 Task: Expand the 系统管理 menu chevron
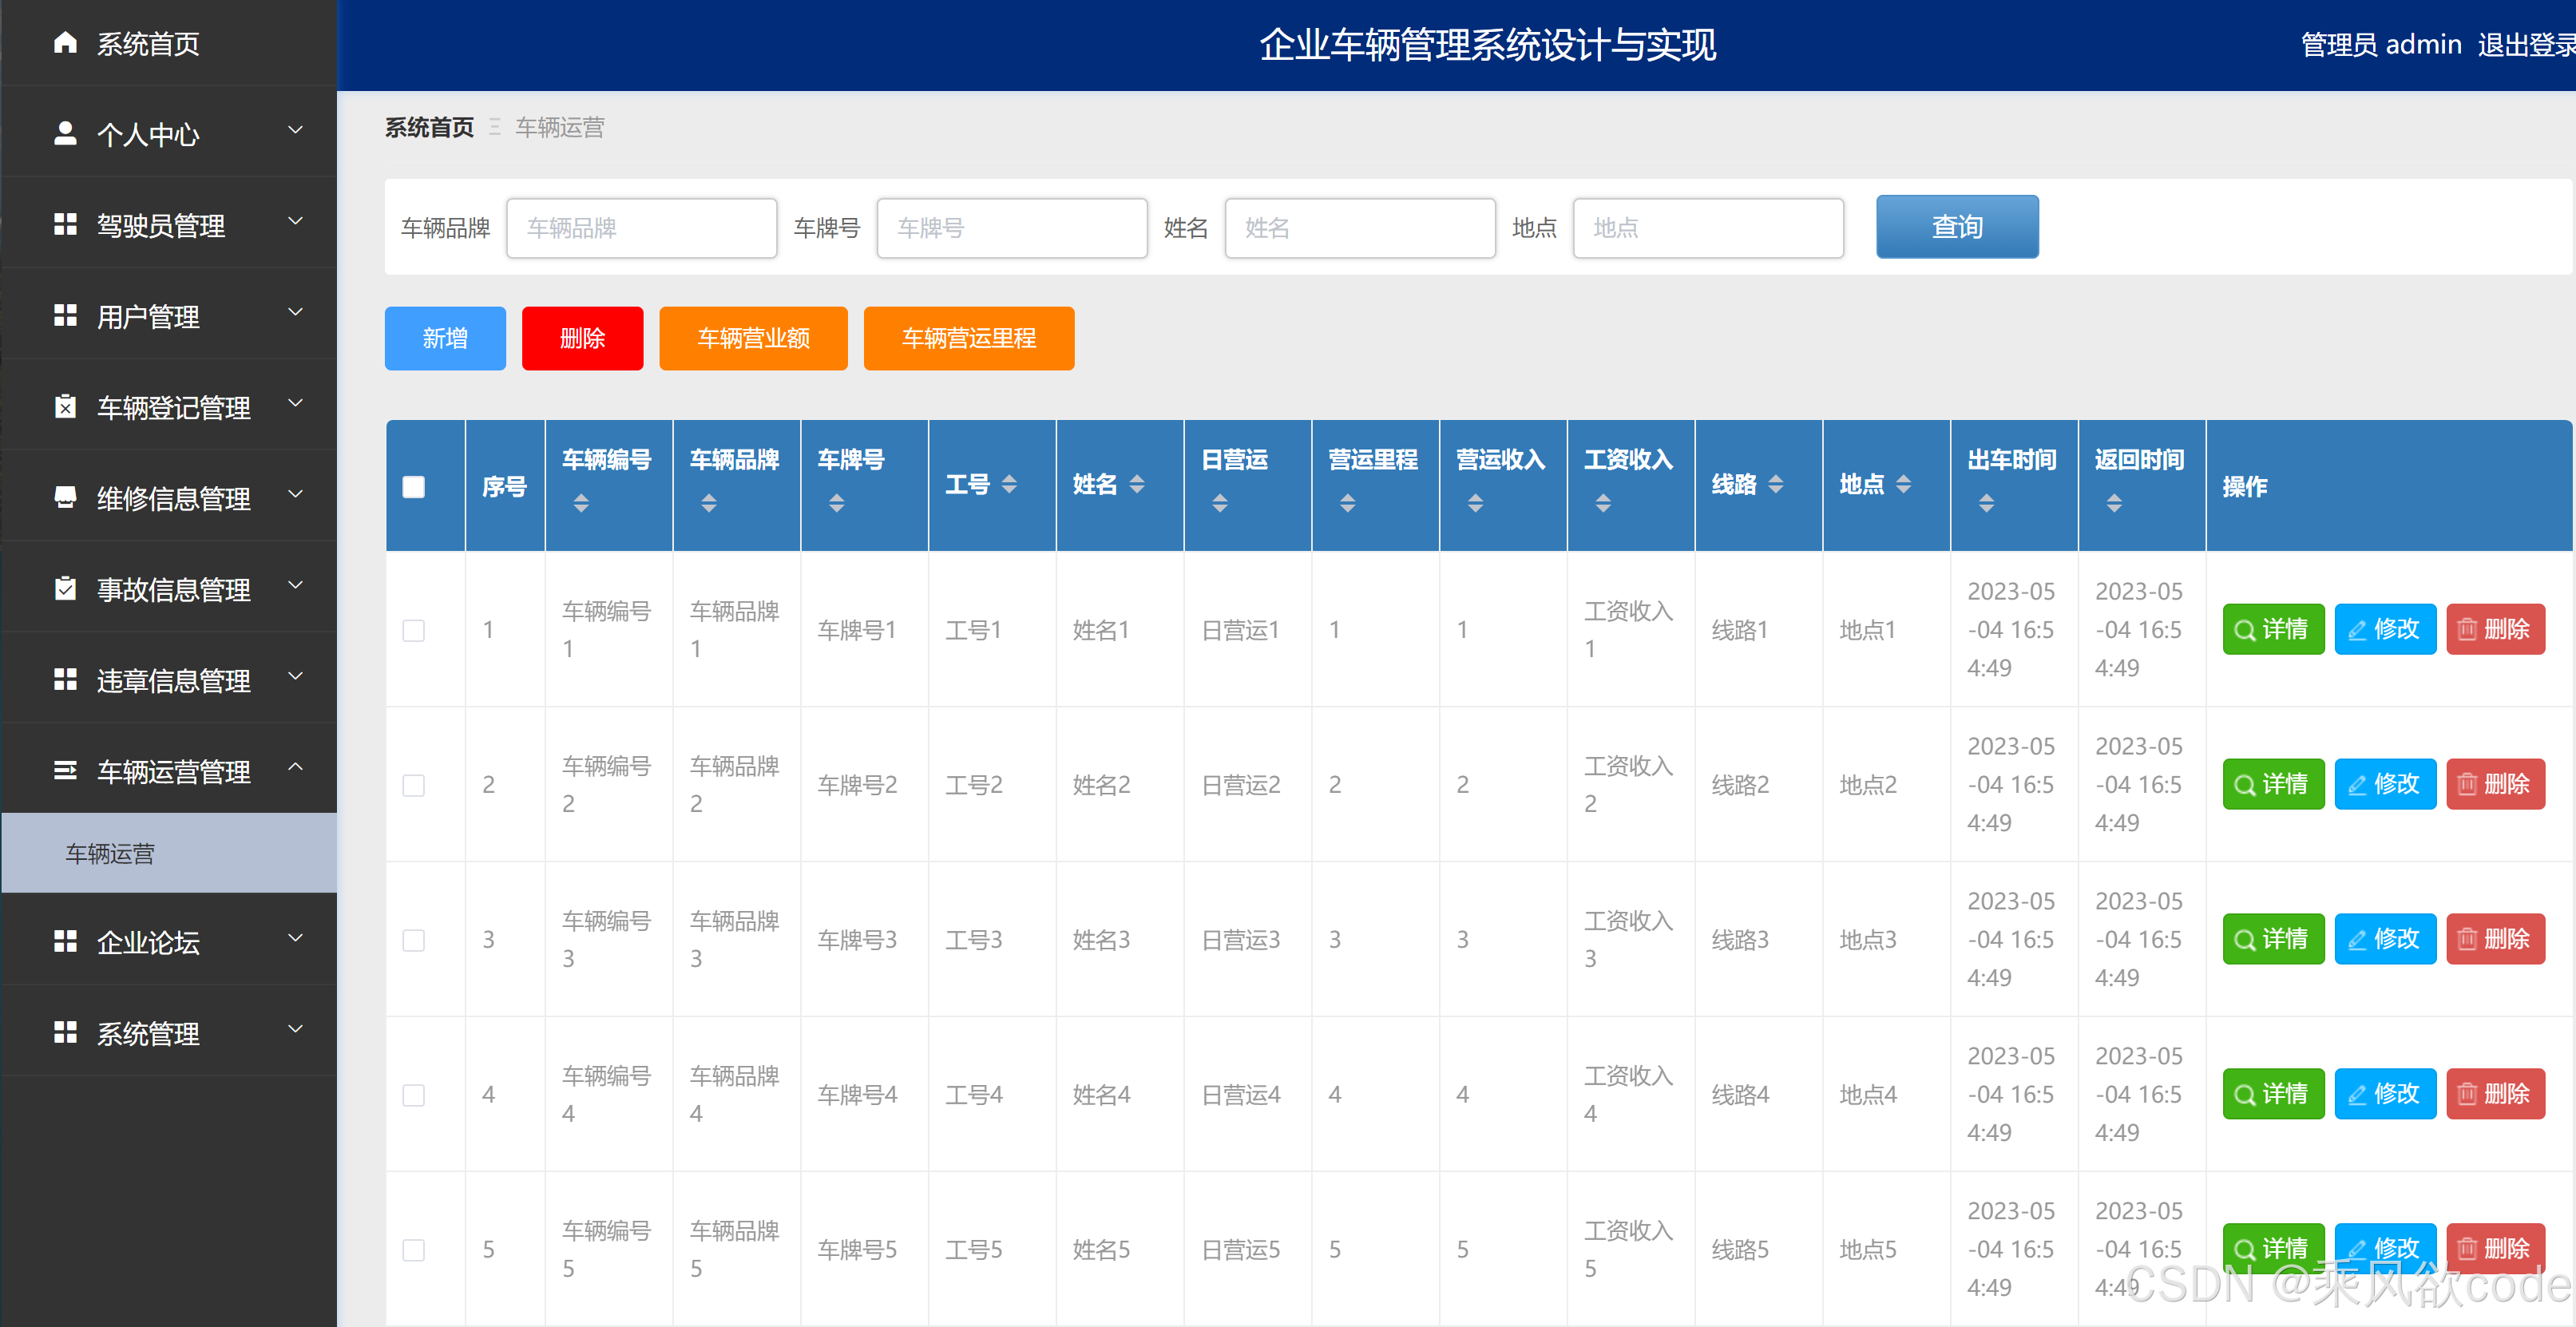[295, 1030]
